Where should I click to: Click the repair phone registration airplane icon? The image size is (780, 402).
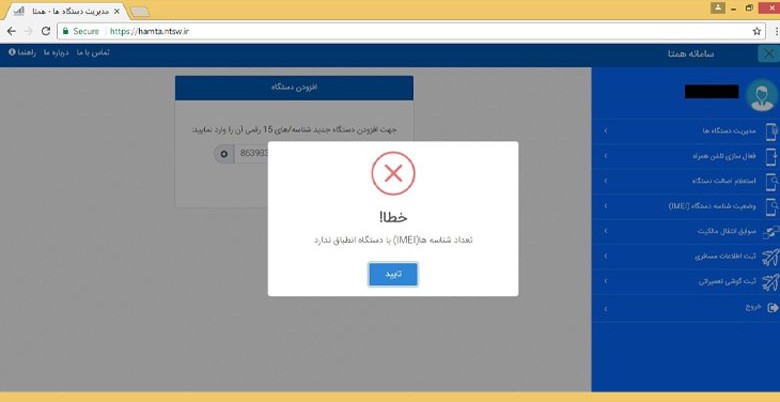click(x=771, y=282)
